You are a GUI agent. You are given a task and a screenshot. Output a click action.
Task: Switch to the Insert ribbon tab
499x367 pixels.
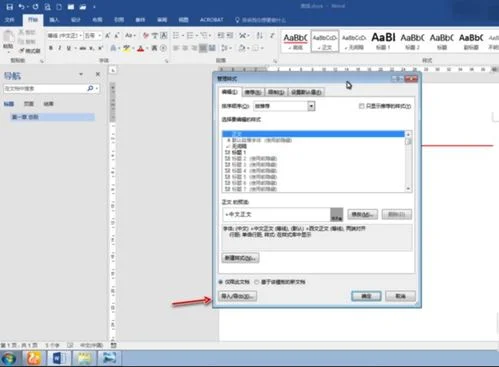54,20
